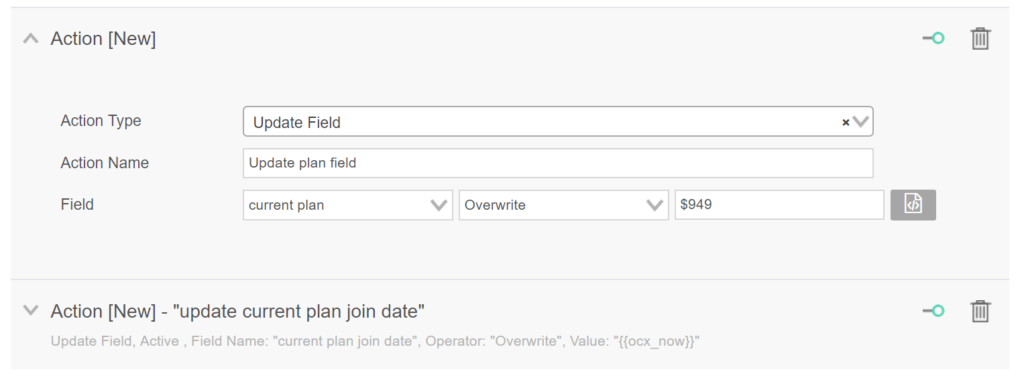The height and width of the screenshot is (390, 1024).
Task: Open the "current plan" field dropdown
Action: pyautogui.click(x=347, y=205)
